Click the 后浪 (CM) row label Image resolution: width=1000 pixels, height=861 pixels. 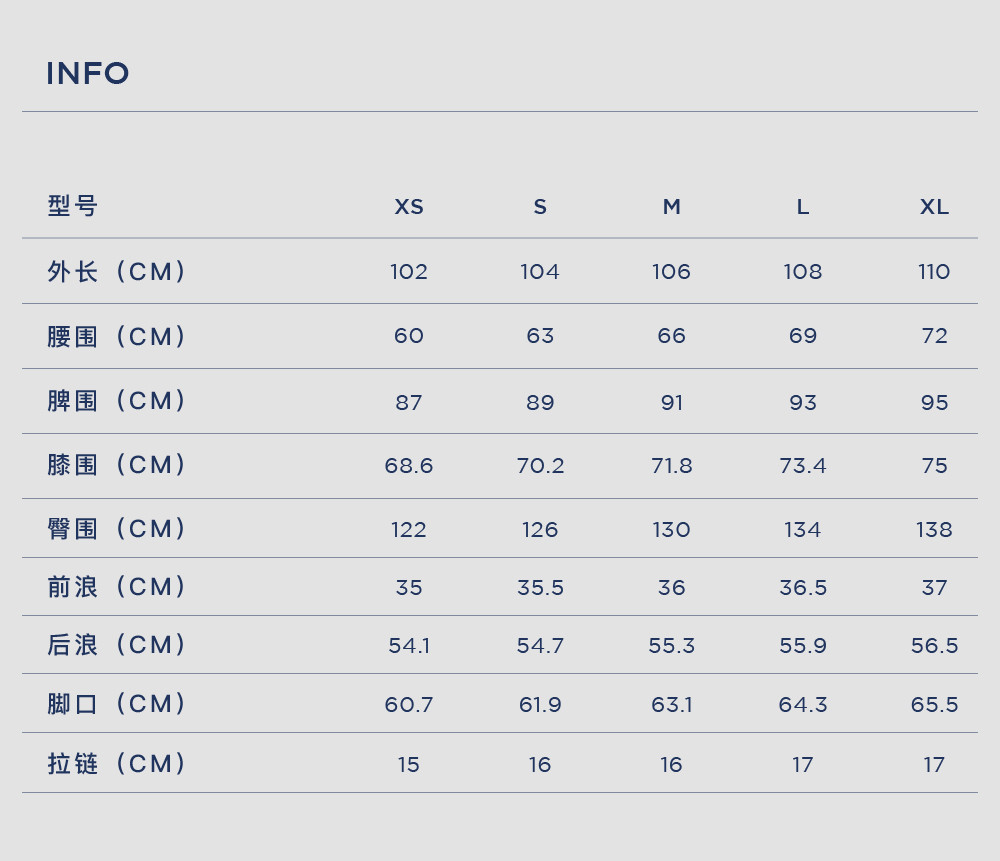click(117, 645)
